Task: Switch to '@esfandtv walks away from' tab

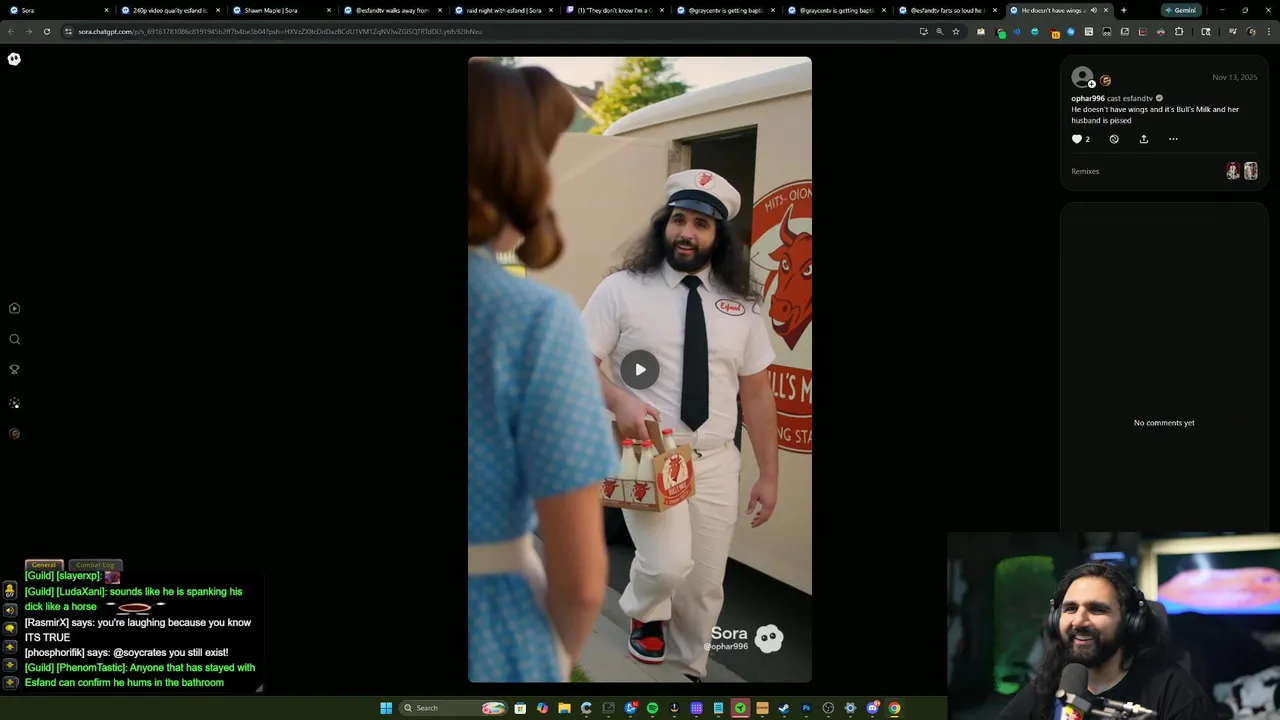Action: point(391,10)
